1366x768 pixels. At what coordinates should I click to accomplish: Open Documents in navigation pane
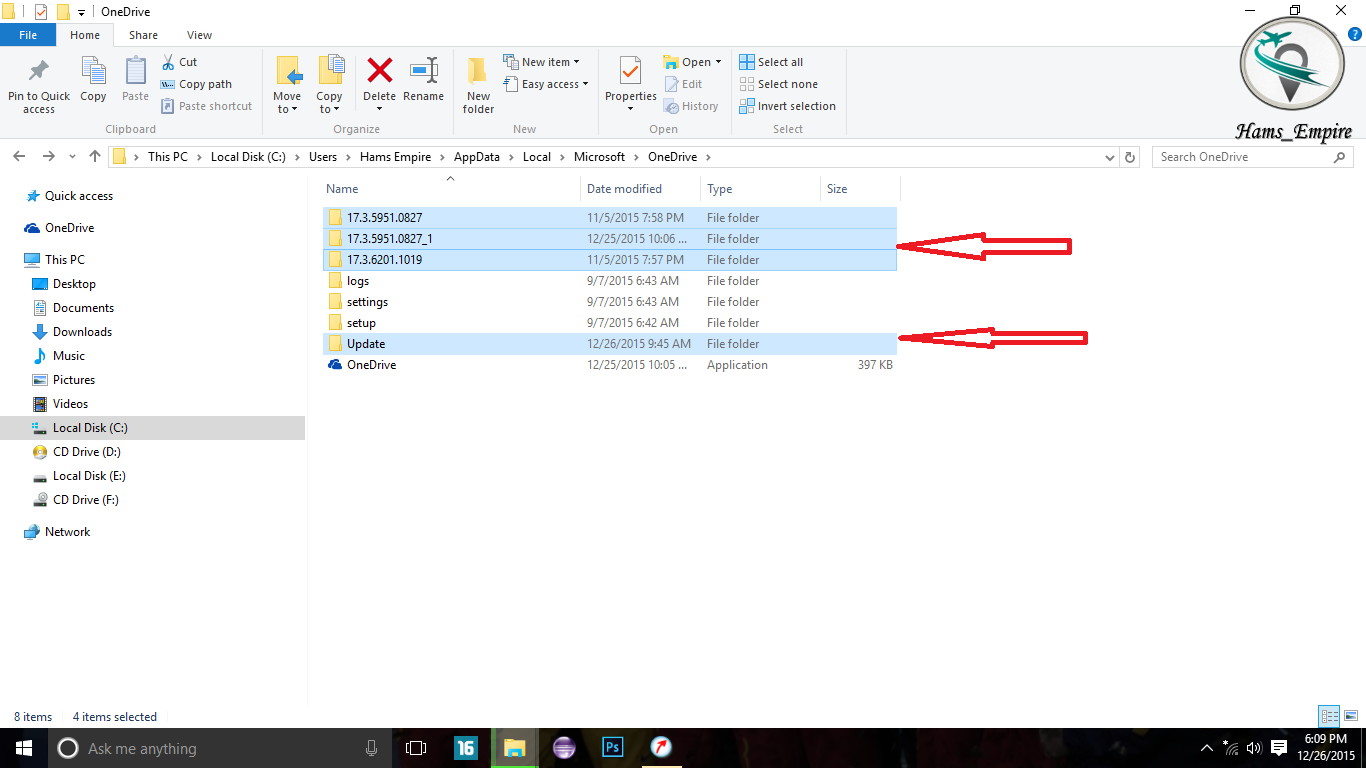pos(74,308)
